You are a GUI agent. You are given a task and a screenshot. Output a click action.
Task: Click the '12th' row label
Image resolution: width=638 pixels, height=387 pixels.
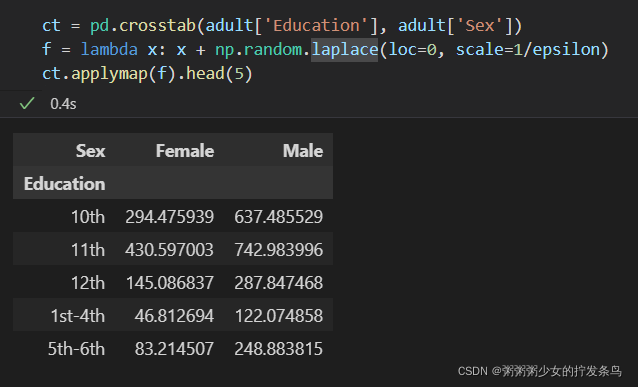pos(88,283)
